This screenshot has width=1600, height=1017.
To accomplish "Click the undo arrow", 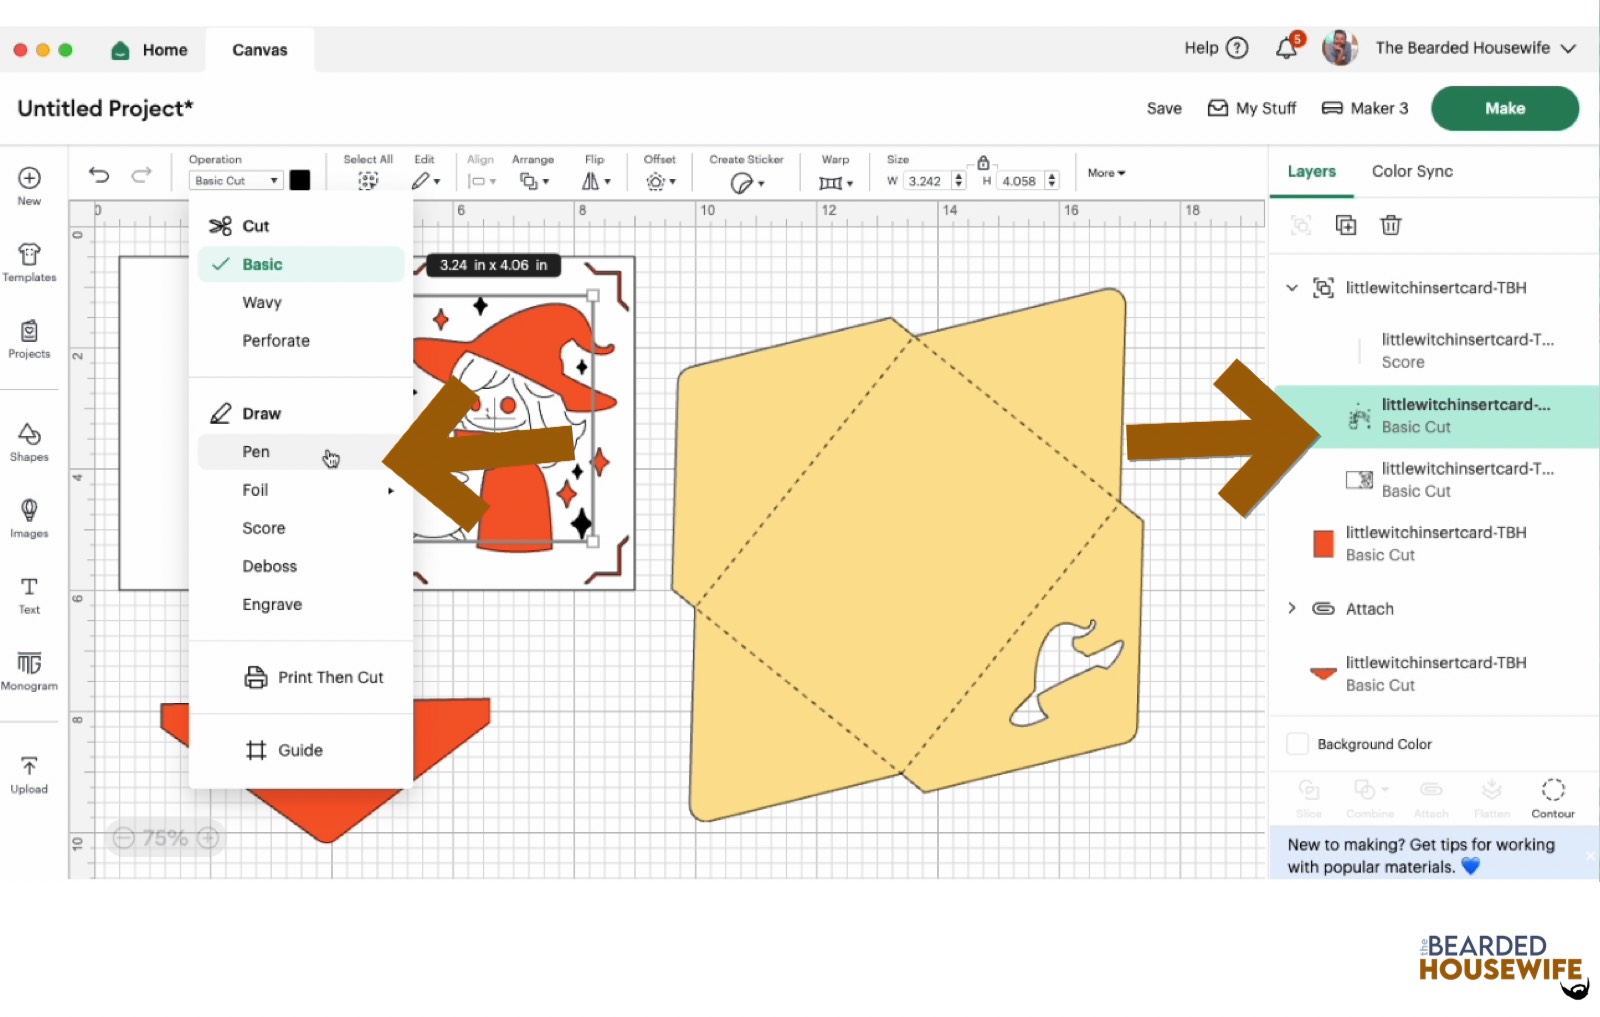I will pos(98,175).
